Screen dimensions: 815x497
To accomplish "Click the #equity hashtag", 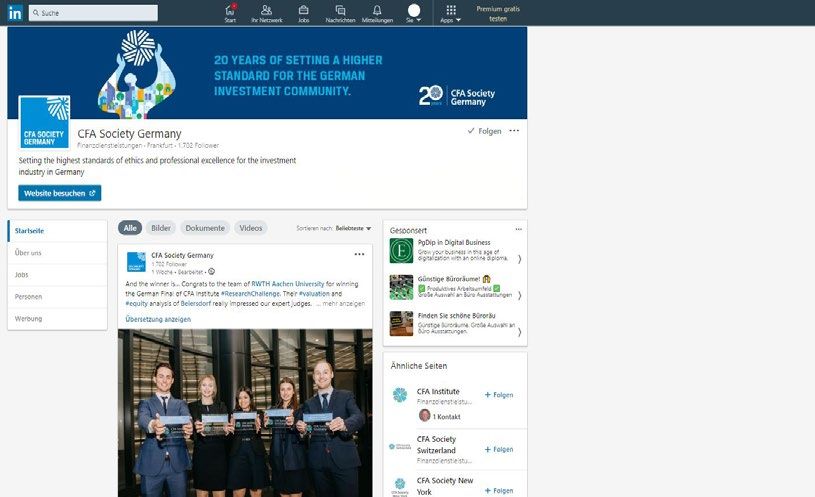I will tap(137, 303).
